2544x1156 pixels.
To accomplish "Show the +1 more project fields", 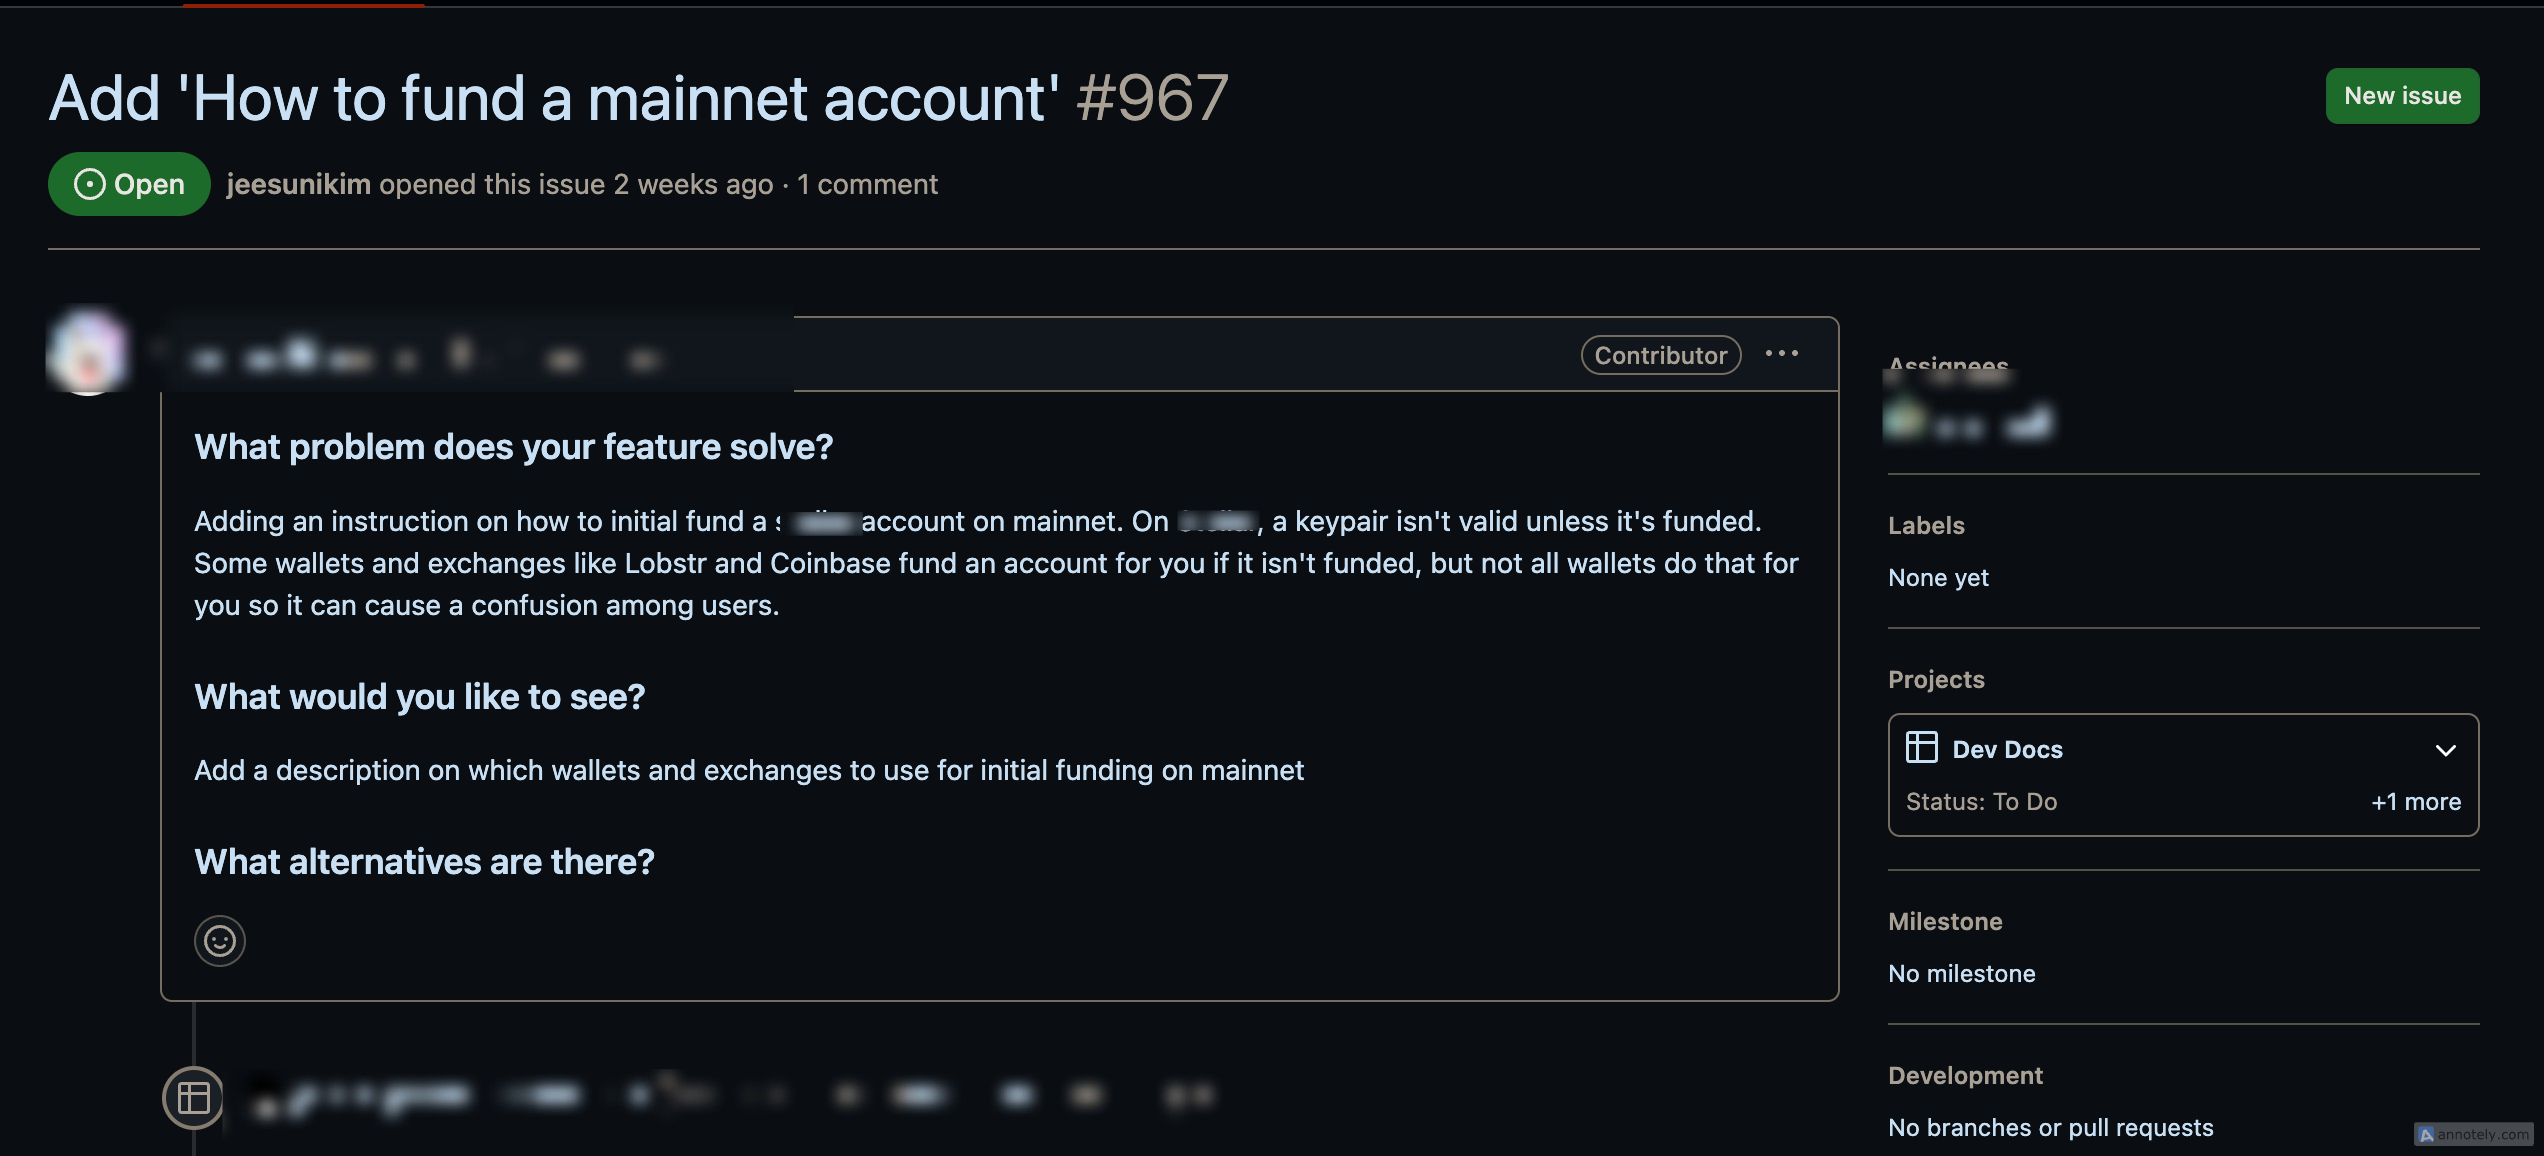I will pyautogui.click(x=2416, y=802).
